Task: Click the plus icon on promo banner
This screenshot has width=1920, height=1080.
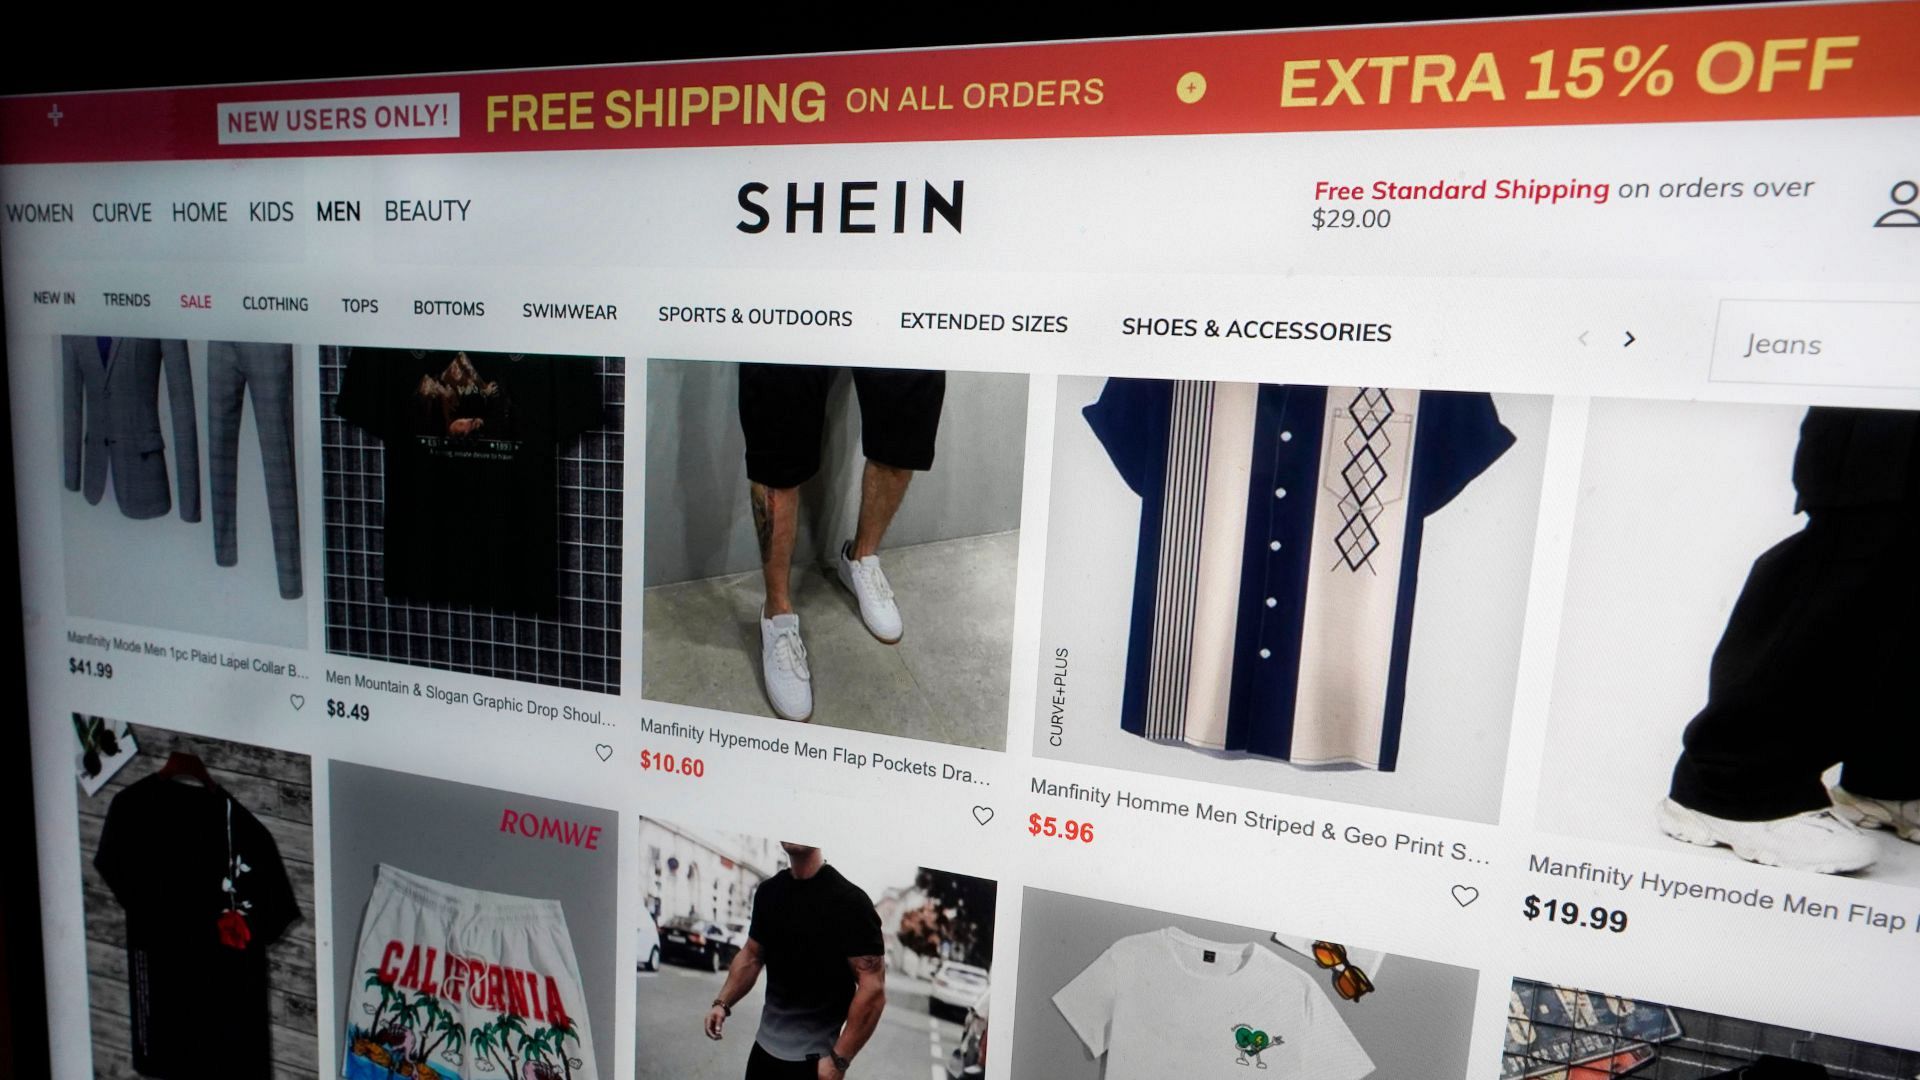Action: 55,116
